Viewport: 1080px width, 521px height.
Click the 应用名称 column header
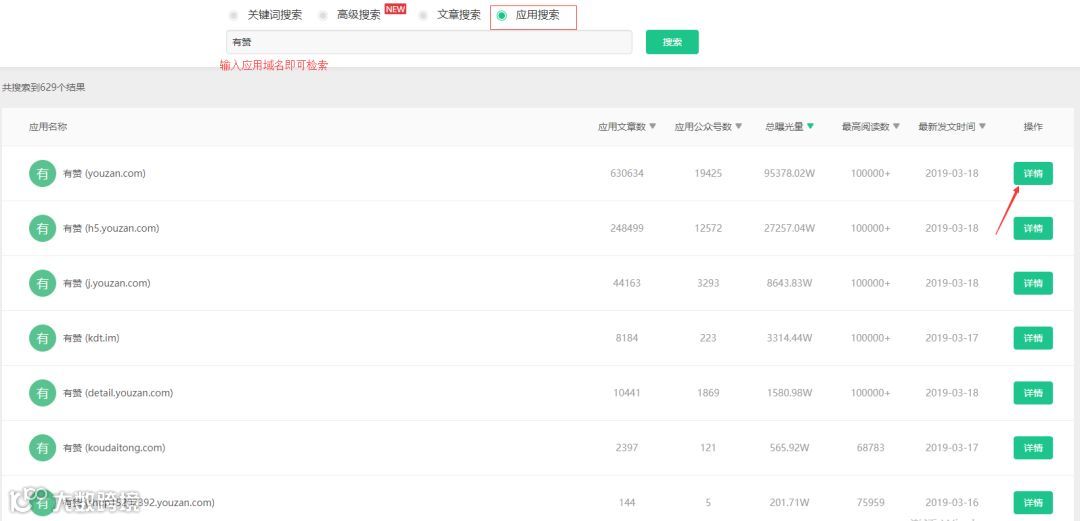click(x=48, y=127)
